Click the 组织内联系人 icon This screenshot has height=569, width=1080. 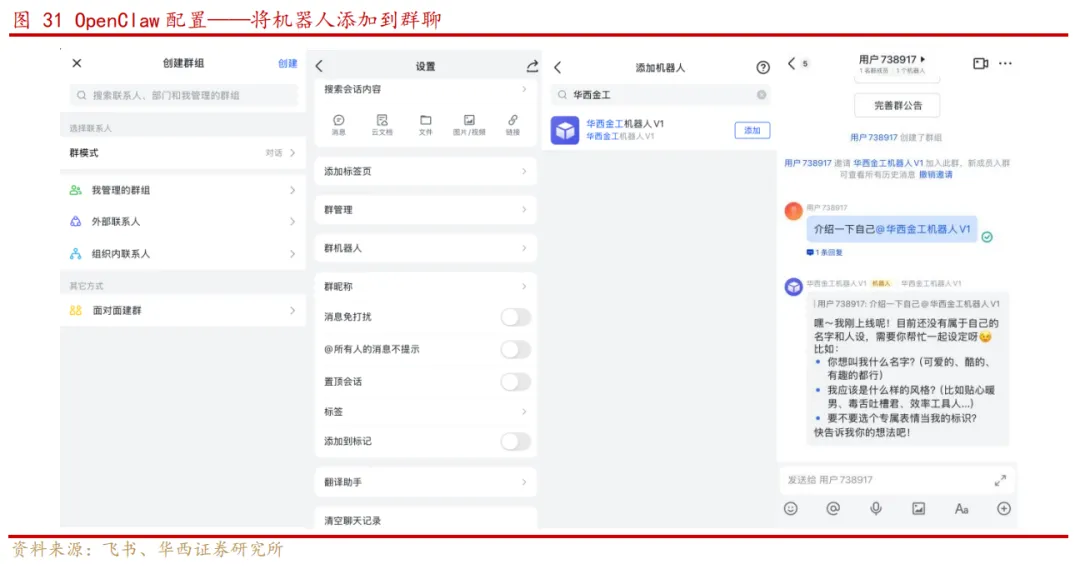point(76,254)
